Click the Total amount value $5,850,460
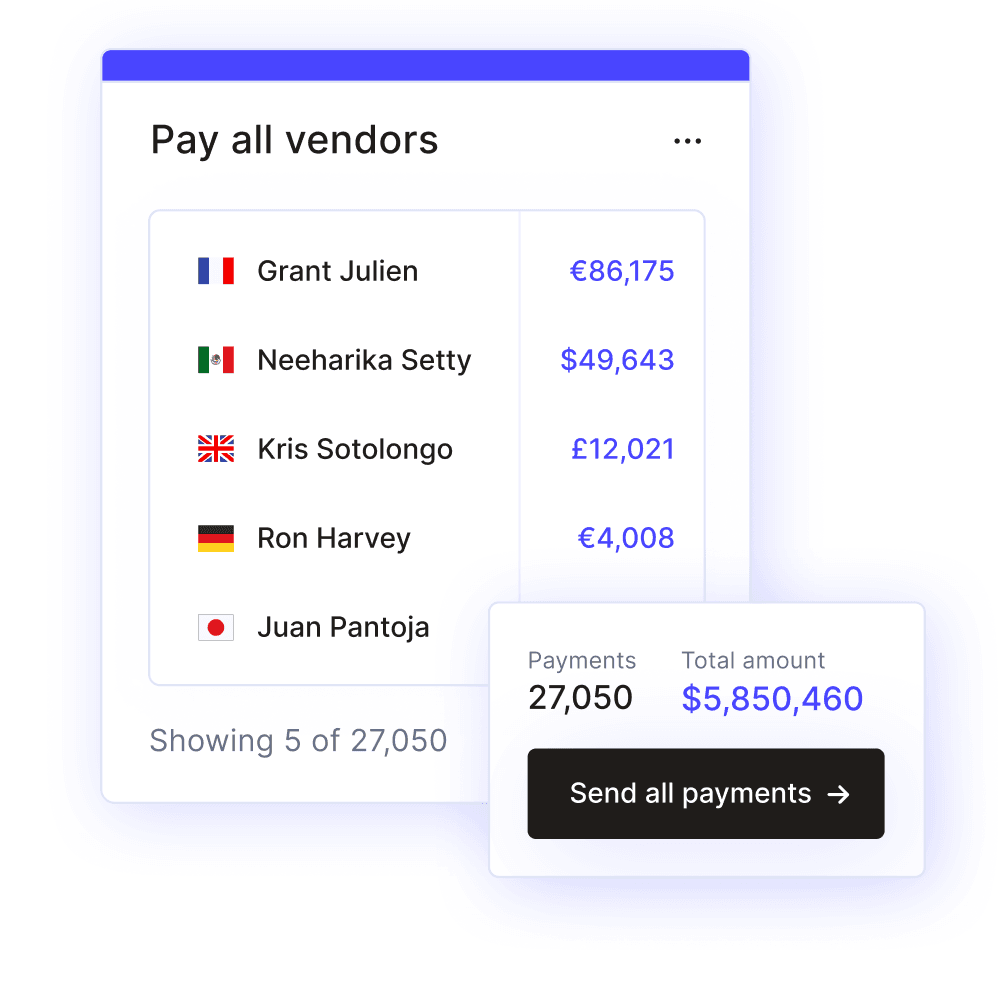1000x1000 pixels. (771, 698)
